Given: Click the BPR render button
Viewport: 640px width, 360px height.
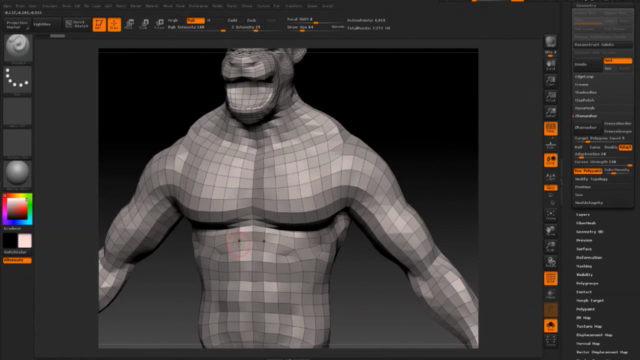Looking at the screenshot, I should (551, 42).
